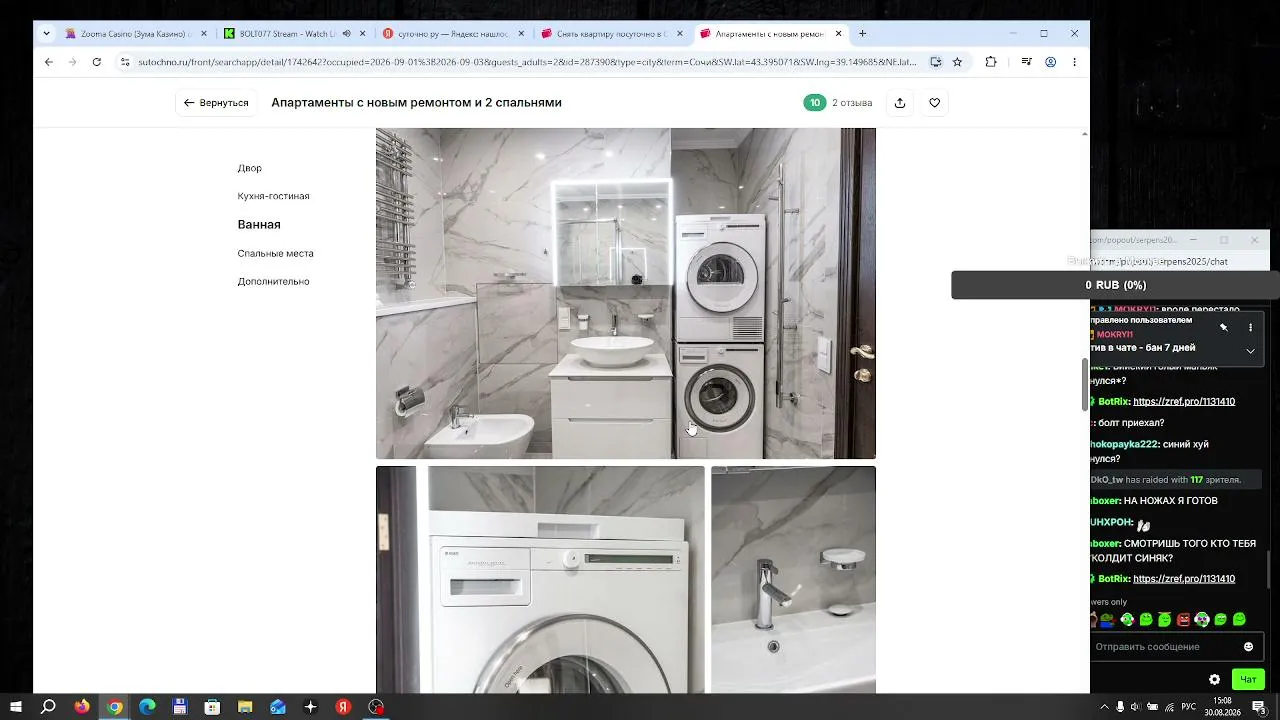
Task: Open the Chrome tab search dropdown
Action: pyautogui.click(x=46, y=33)
